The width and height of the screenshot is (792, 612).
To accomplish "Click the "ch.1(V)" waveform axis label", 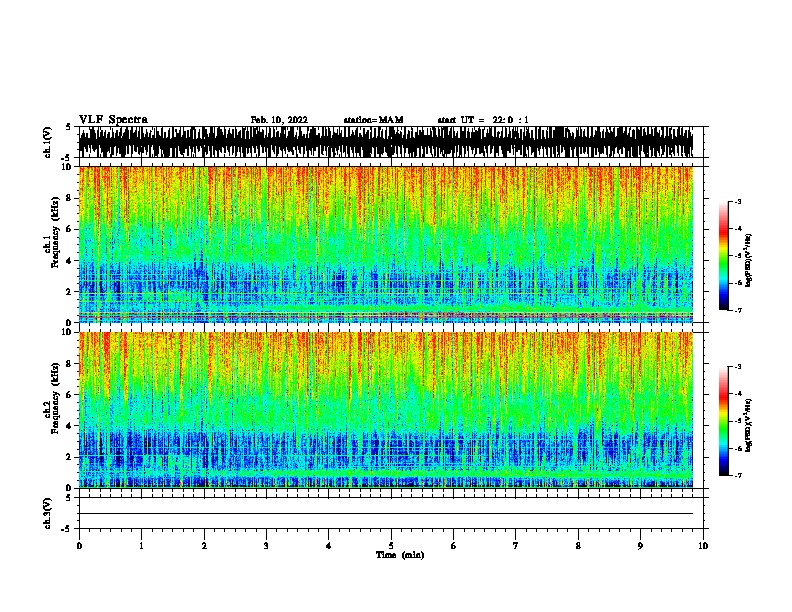I will tap(48, 142).
